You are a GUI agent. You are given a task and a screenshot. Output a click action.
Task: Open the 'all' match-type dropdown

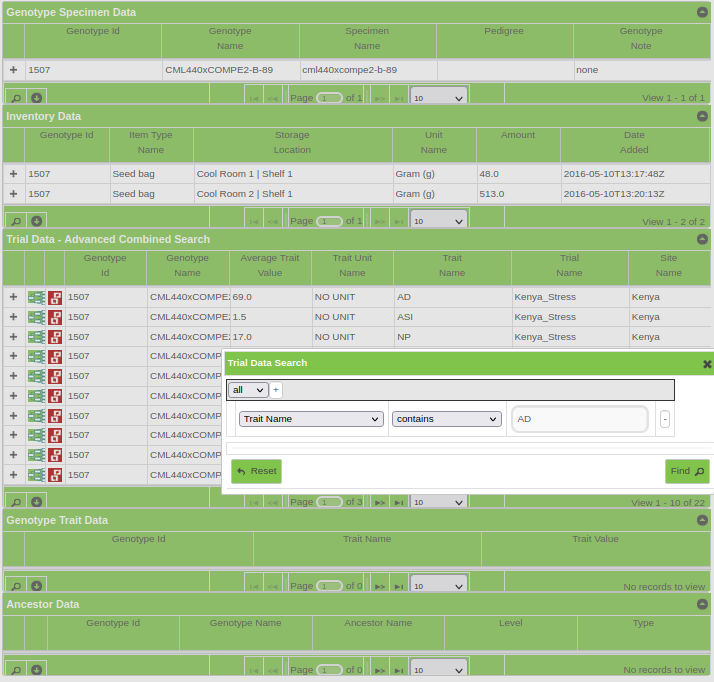coord(247,390)
